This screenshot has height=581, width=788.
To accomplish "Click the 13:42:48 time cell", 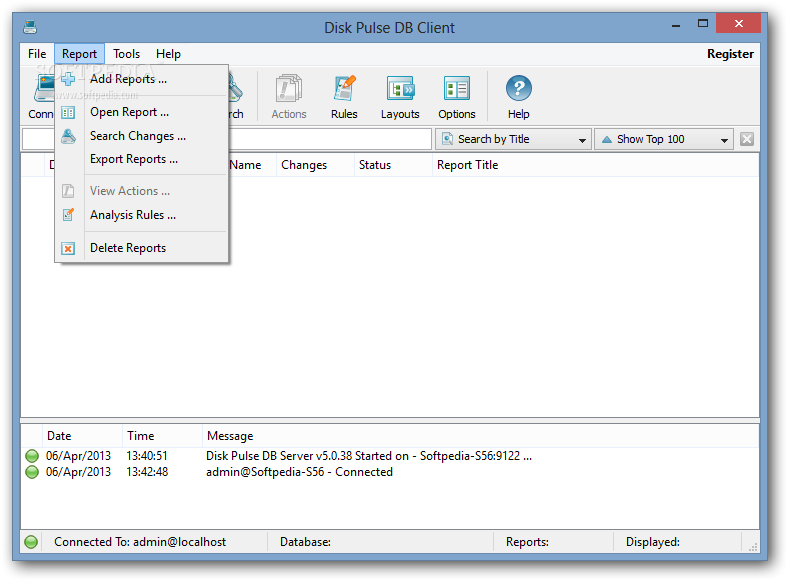I will tap(147, 472).
